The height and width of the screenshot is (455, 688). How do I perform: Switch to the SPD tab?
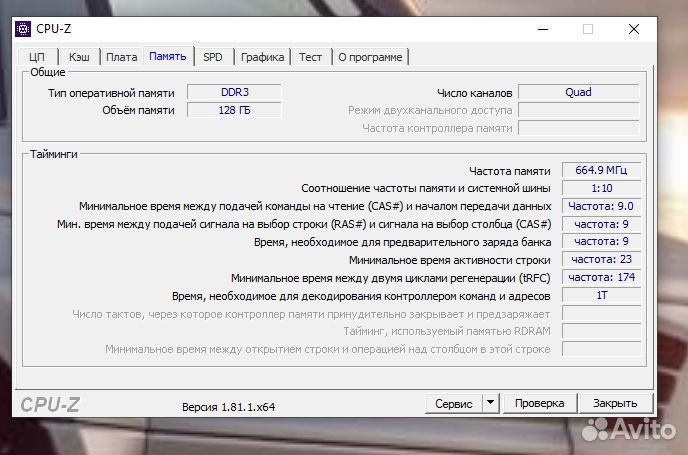[213, 57]
